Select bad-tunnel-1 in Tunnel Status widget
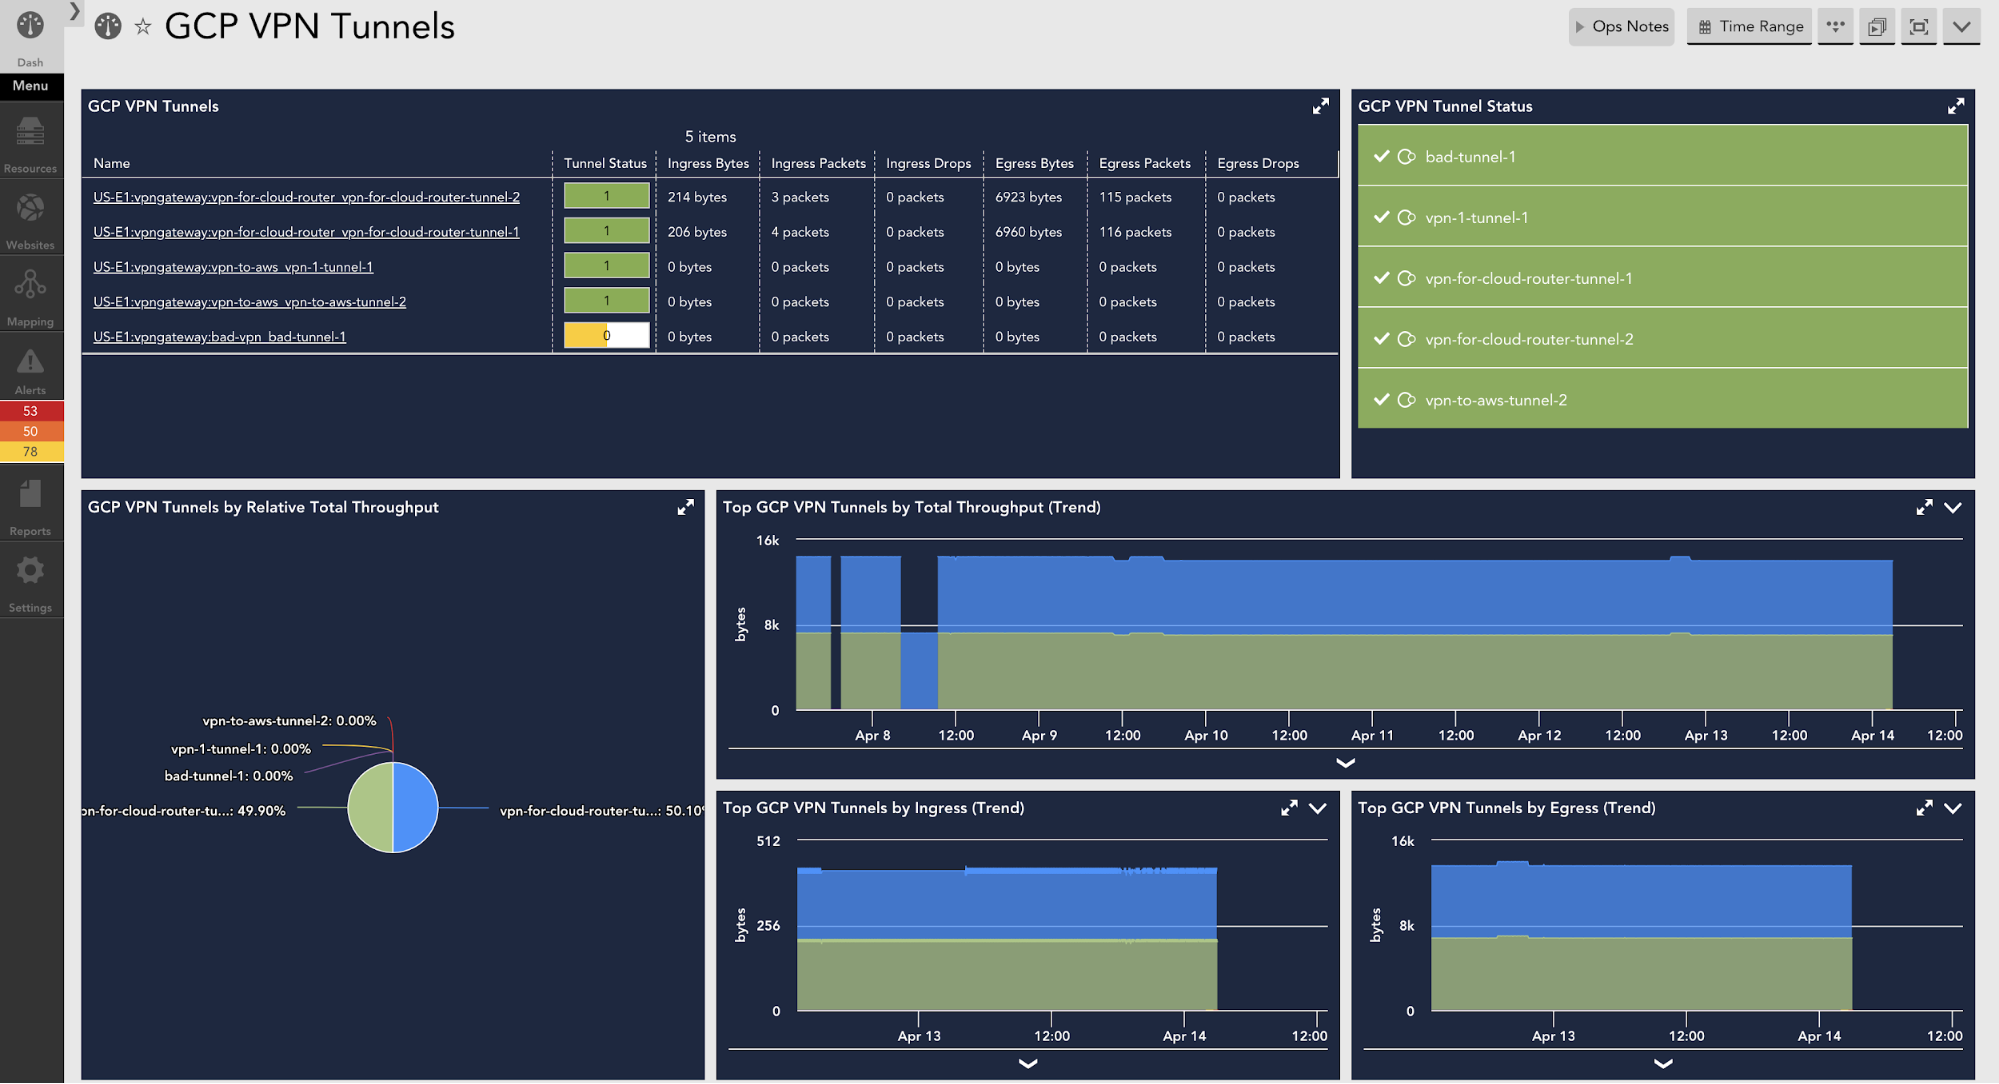Viewport: 1999px width, 1084px height. pyautogui.click(x=1662, y=156)
